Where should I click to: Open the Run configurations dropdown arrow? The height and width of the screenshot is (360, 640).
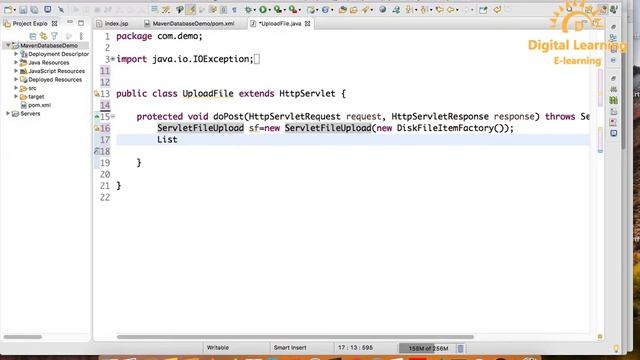pos(270,10)
